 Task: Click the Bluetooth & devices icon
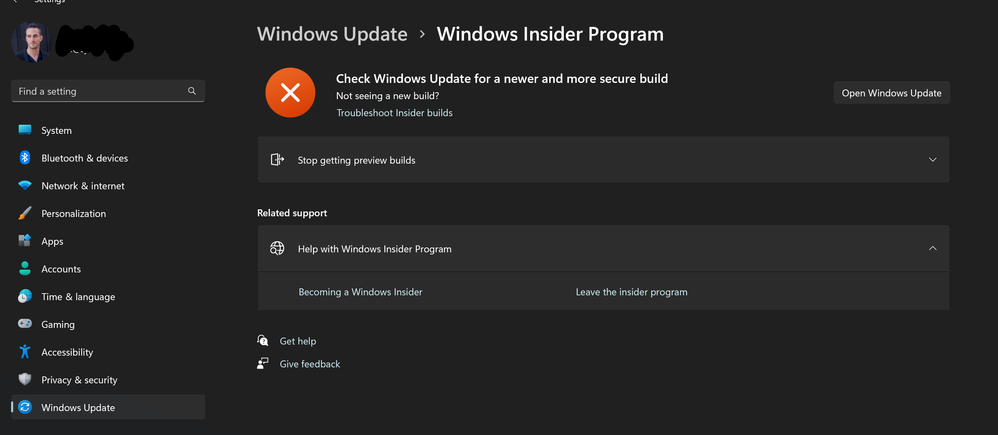(x=25, y=158)
